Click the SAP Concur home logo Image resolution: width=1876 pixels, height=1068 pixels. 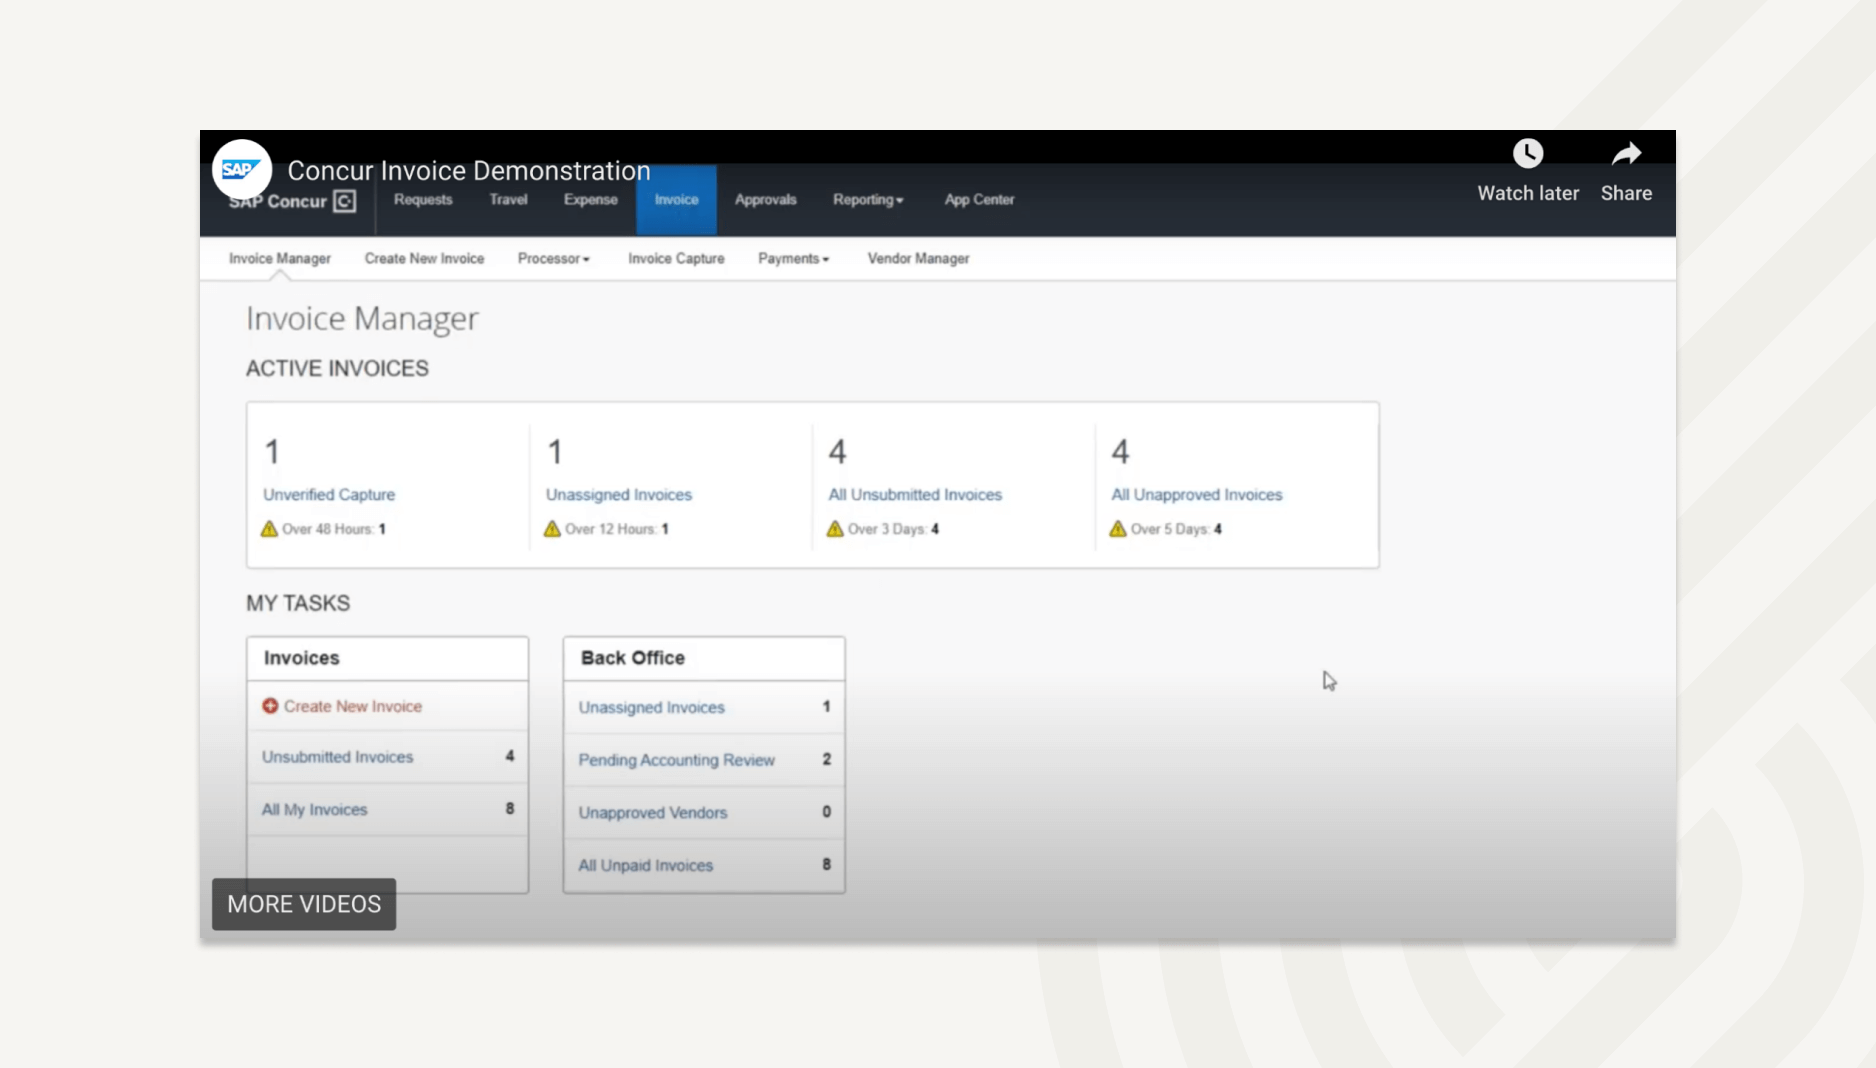(292, 201)
